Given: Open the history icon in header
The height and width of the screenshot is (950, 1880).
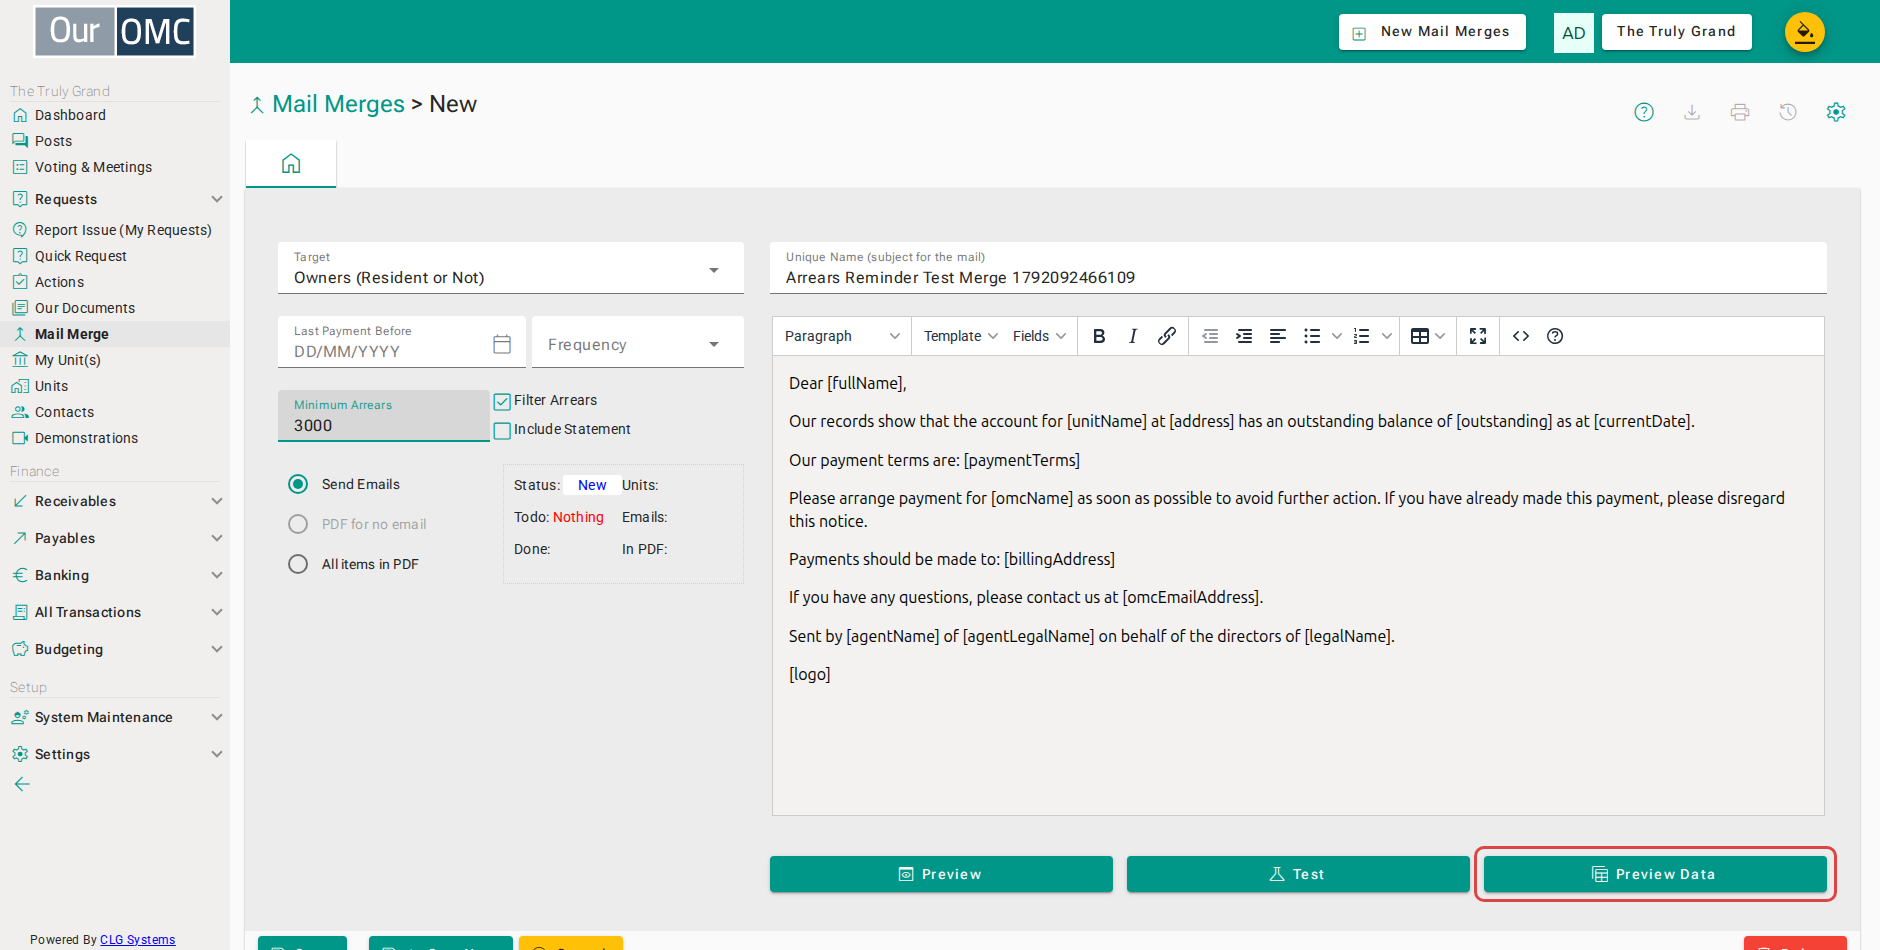Looking at the screenshot, I should (x=1788, y=112).
